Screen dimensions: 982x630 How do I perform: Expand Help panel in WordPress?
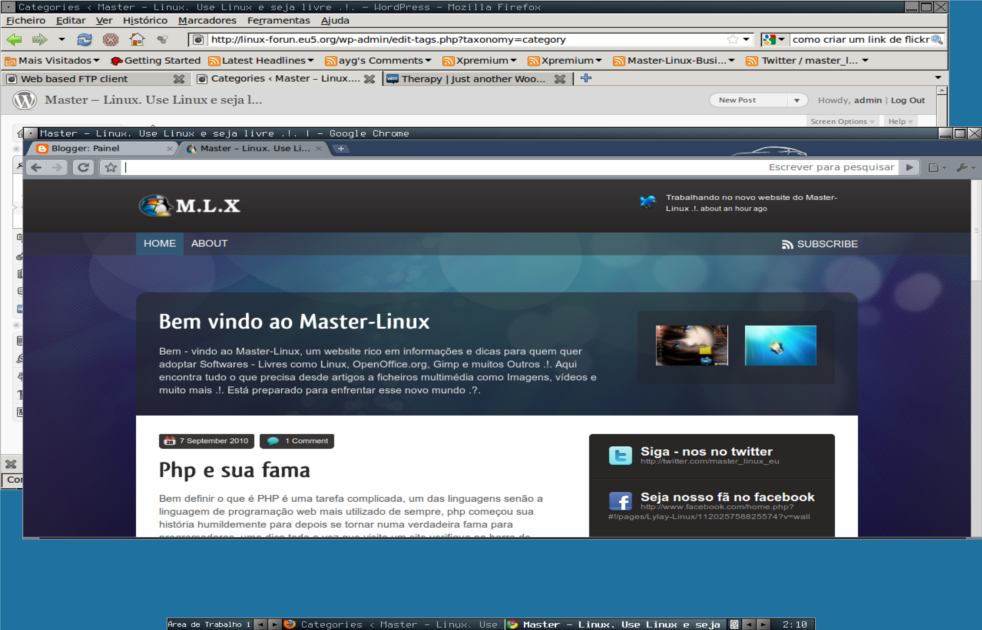900,121
